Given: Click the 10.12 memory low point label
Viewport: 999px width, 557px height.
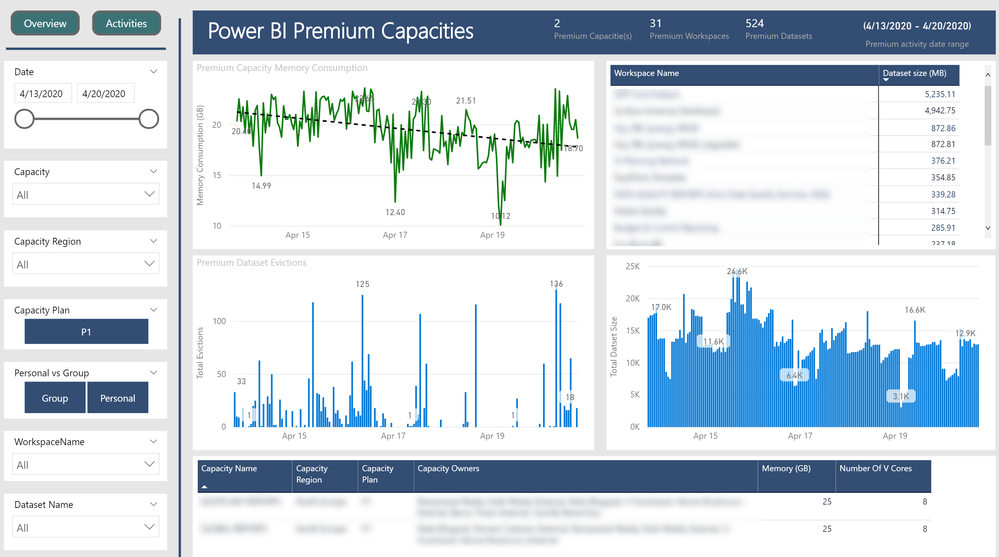Looking at the screenshot, I should click(x=501, y=216).
